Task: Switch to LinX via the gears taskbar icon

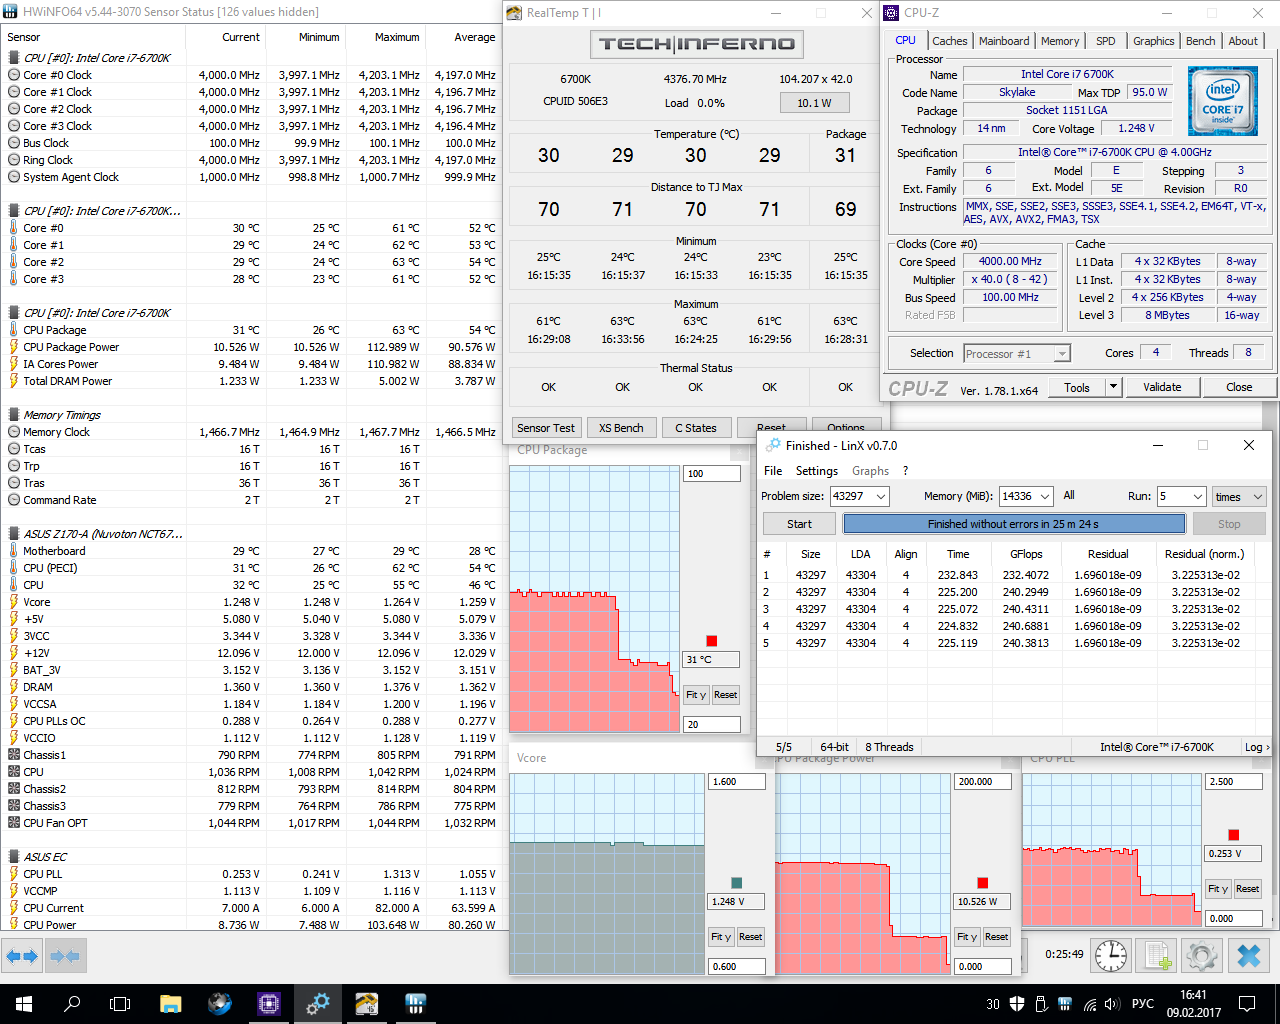Action: click(x=318, y=1004)
